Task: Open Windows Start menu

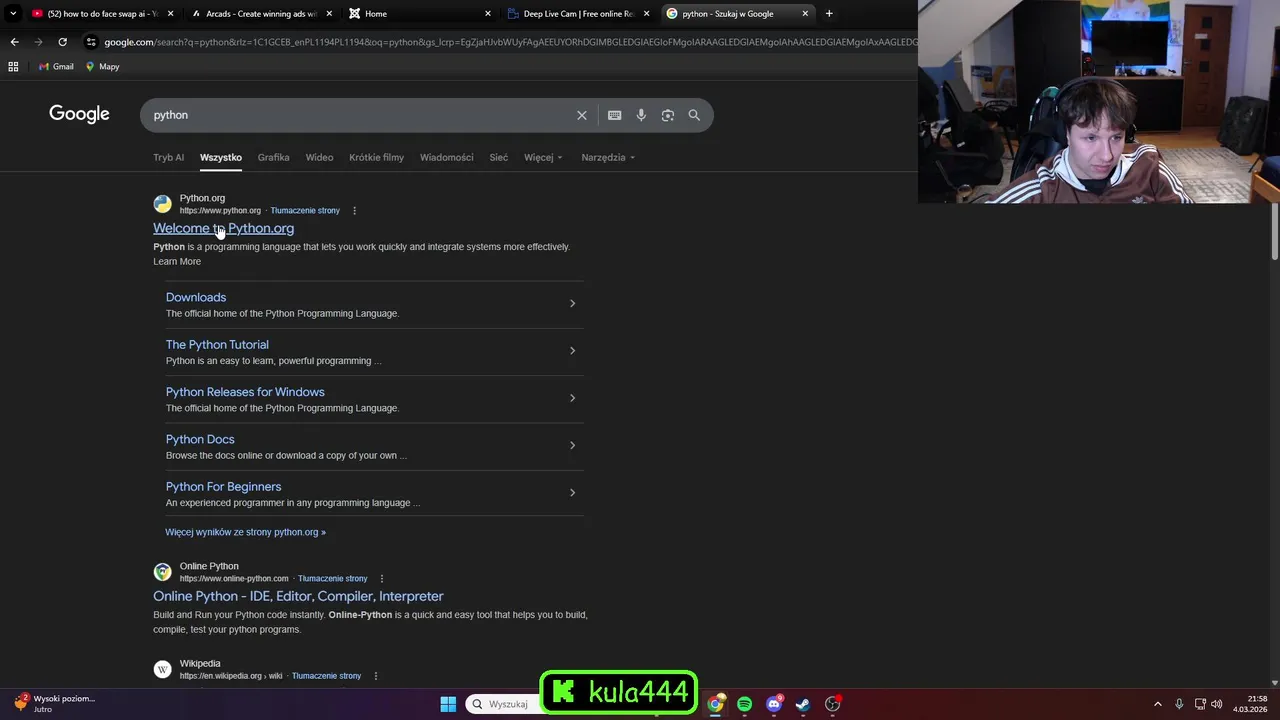Action: point(448,704)
